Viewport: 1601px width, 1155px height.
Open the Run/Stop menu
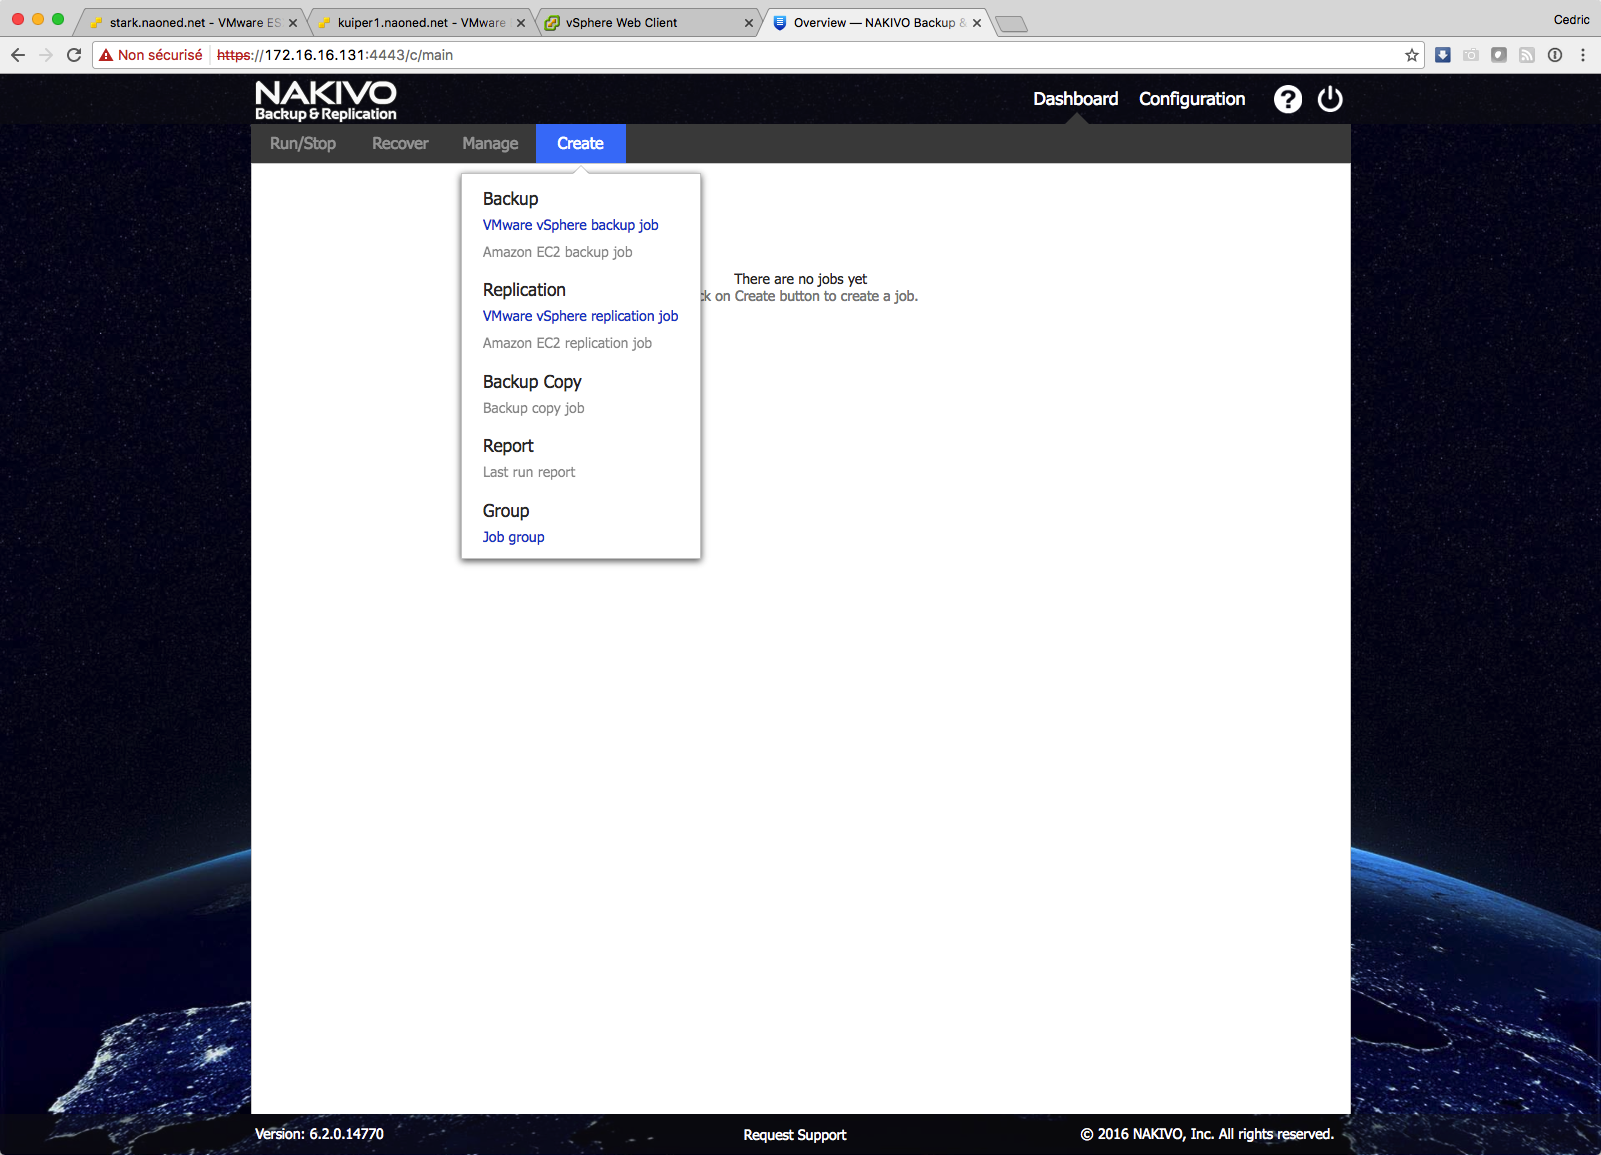[x=303, y=143]
